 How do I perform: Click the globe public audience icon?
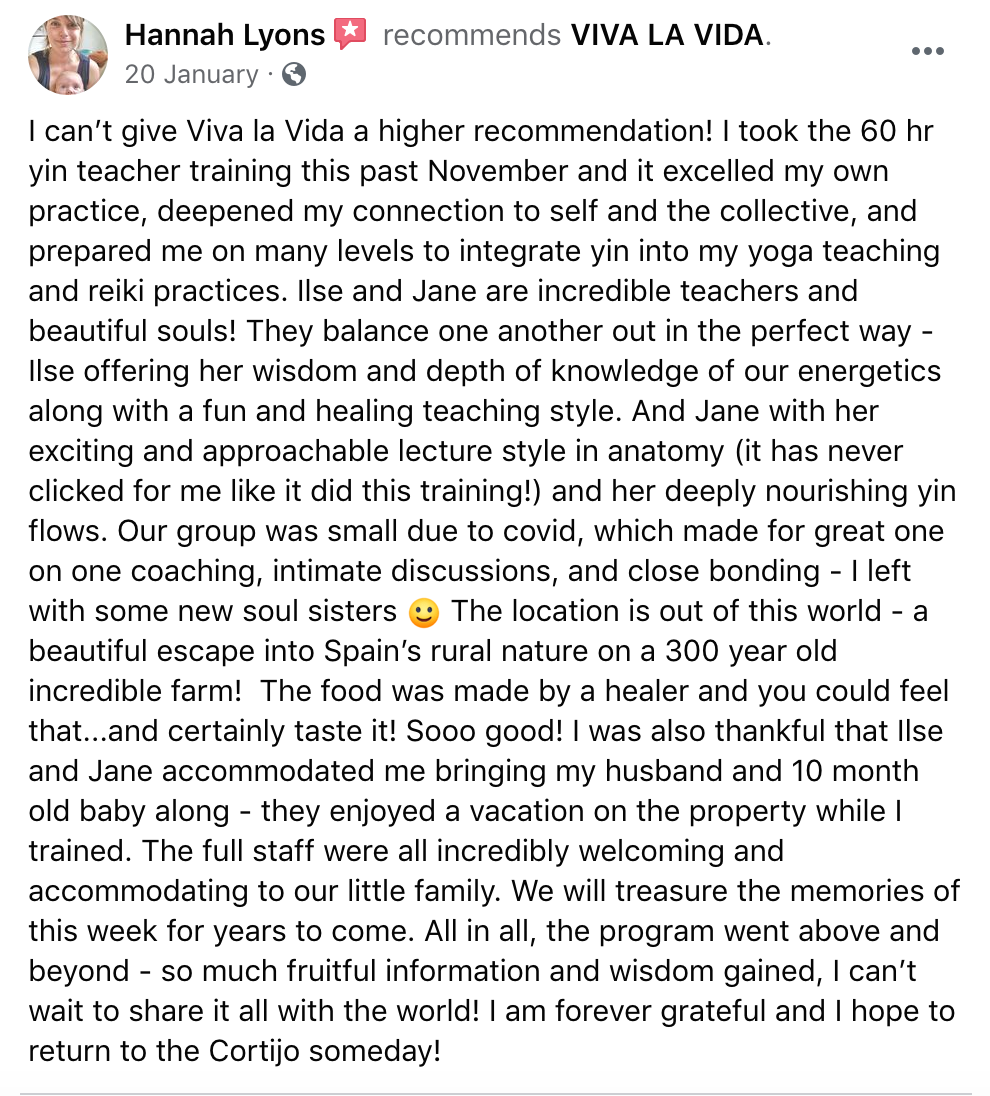point(294,74)
